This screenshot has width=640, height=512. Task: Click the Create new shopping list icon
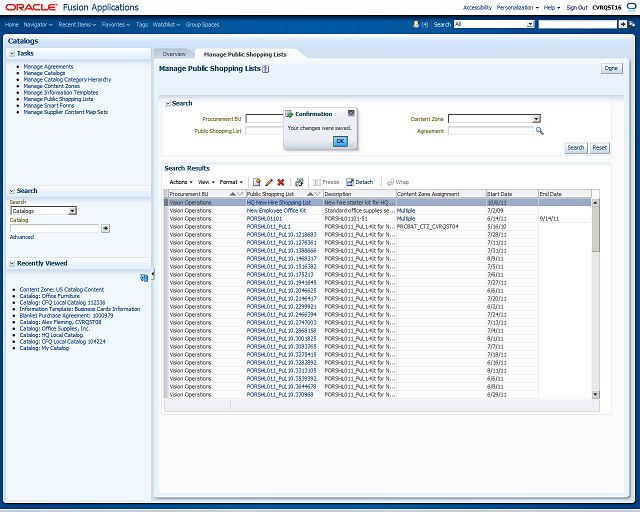[256, 182]
